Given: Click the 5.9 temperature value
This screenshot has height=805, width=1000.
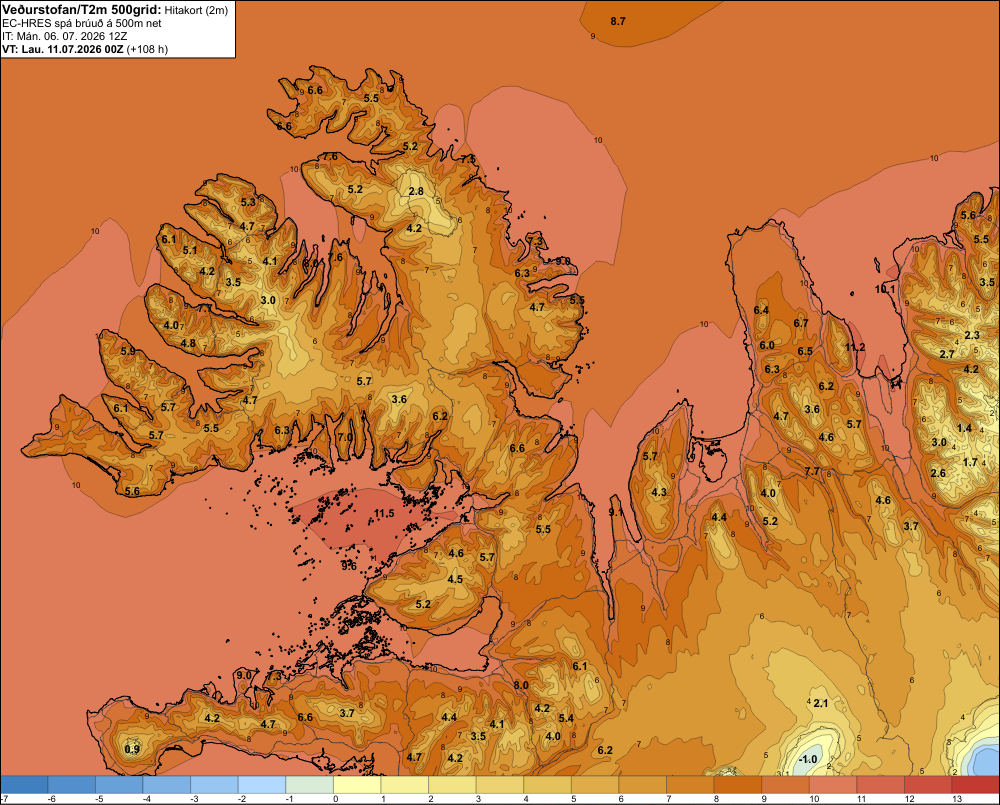Looking at the screenshot, I should [128, 351].
